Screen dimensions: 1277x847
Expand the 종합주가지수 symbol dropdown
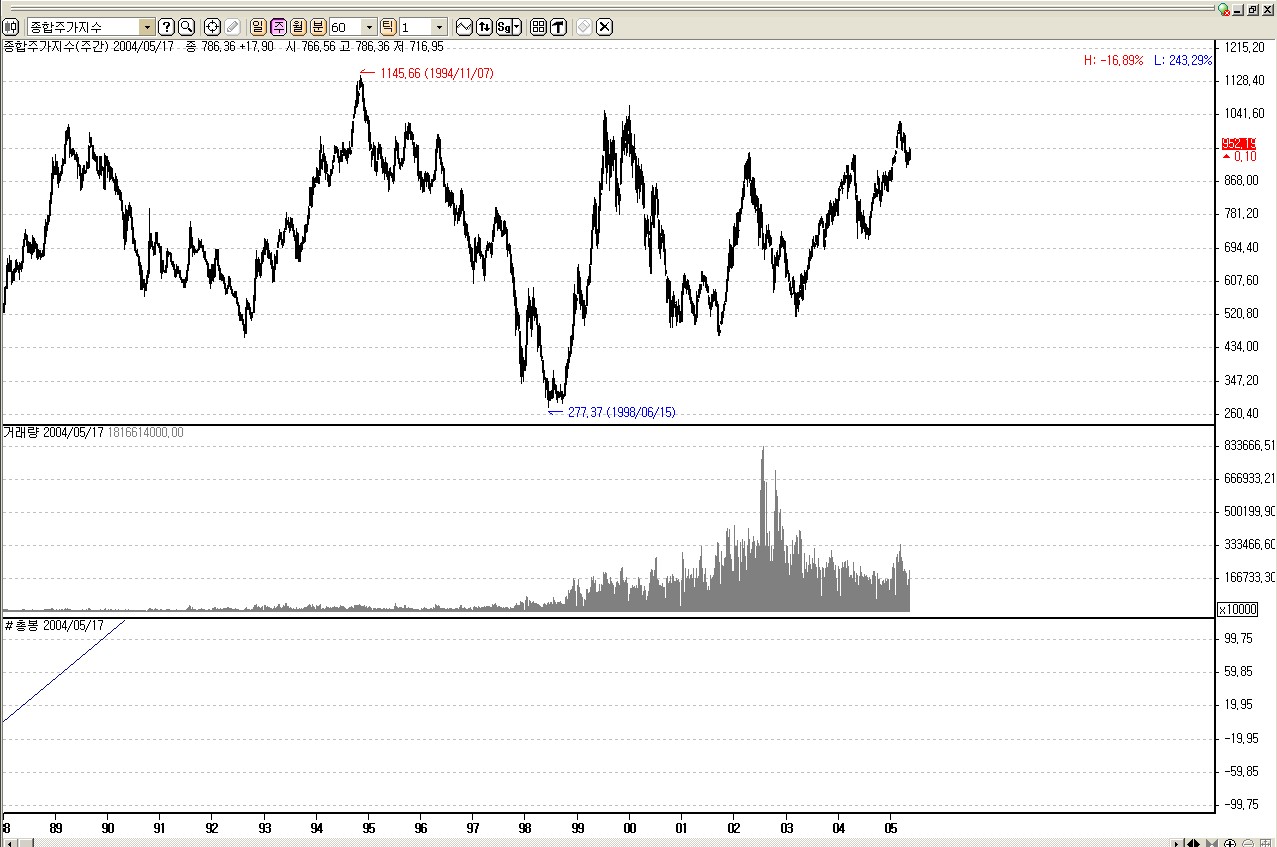tap(147, 27)
